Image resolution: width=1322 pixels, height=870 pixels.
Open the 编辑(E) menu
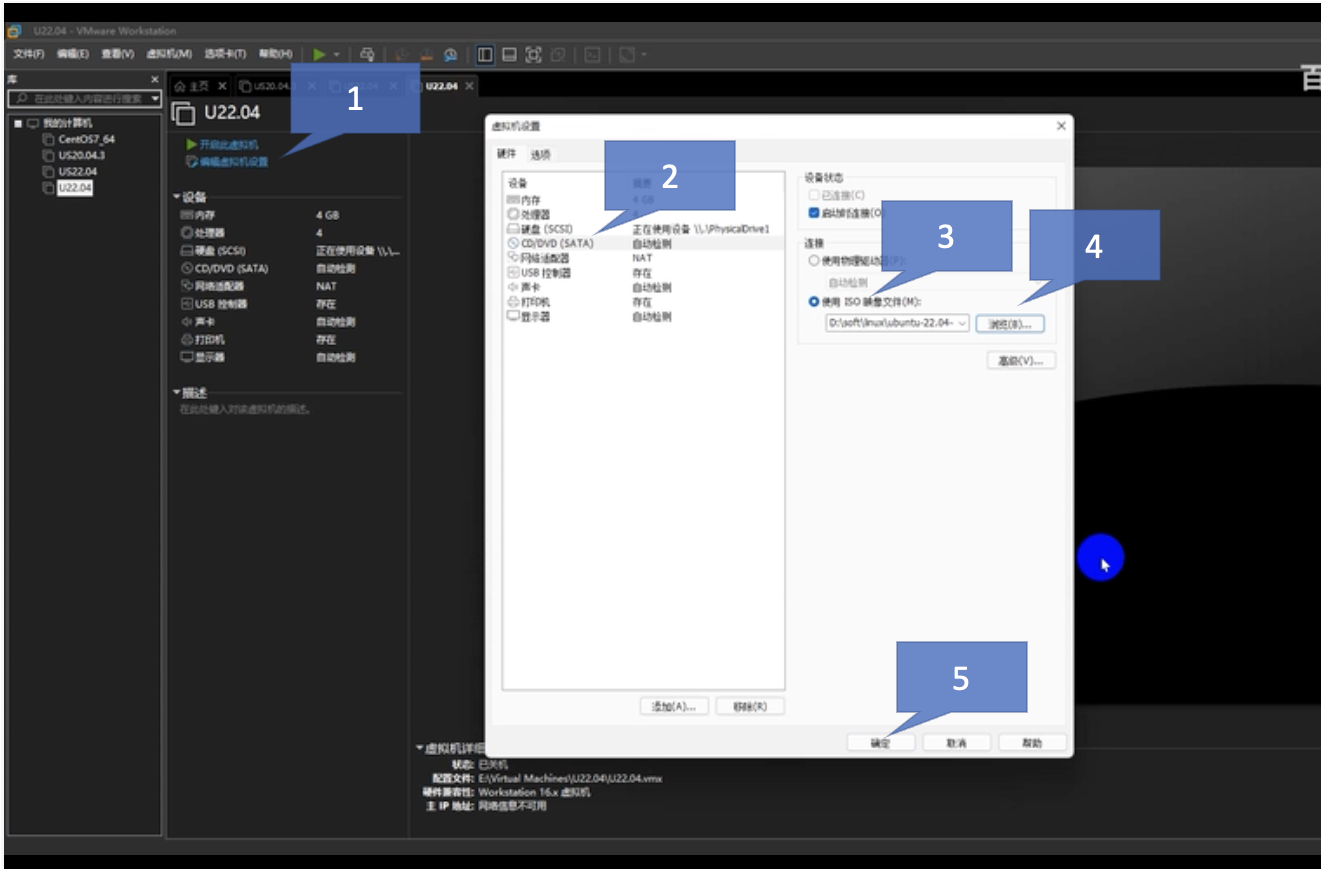point(73,54)
